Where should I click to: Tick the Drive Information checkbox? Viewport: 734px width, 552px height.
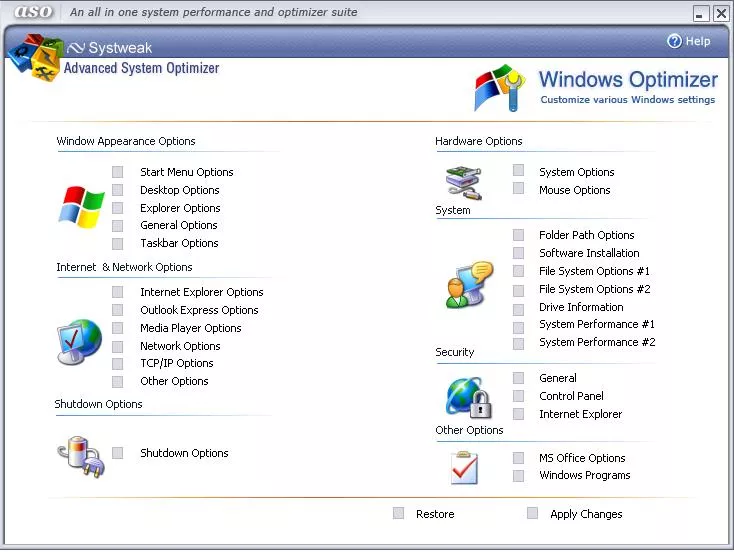coord(518,309)
